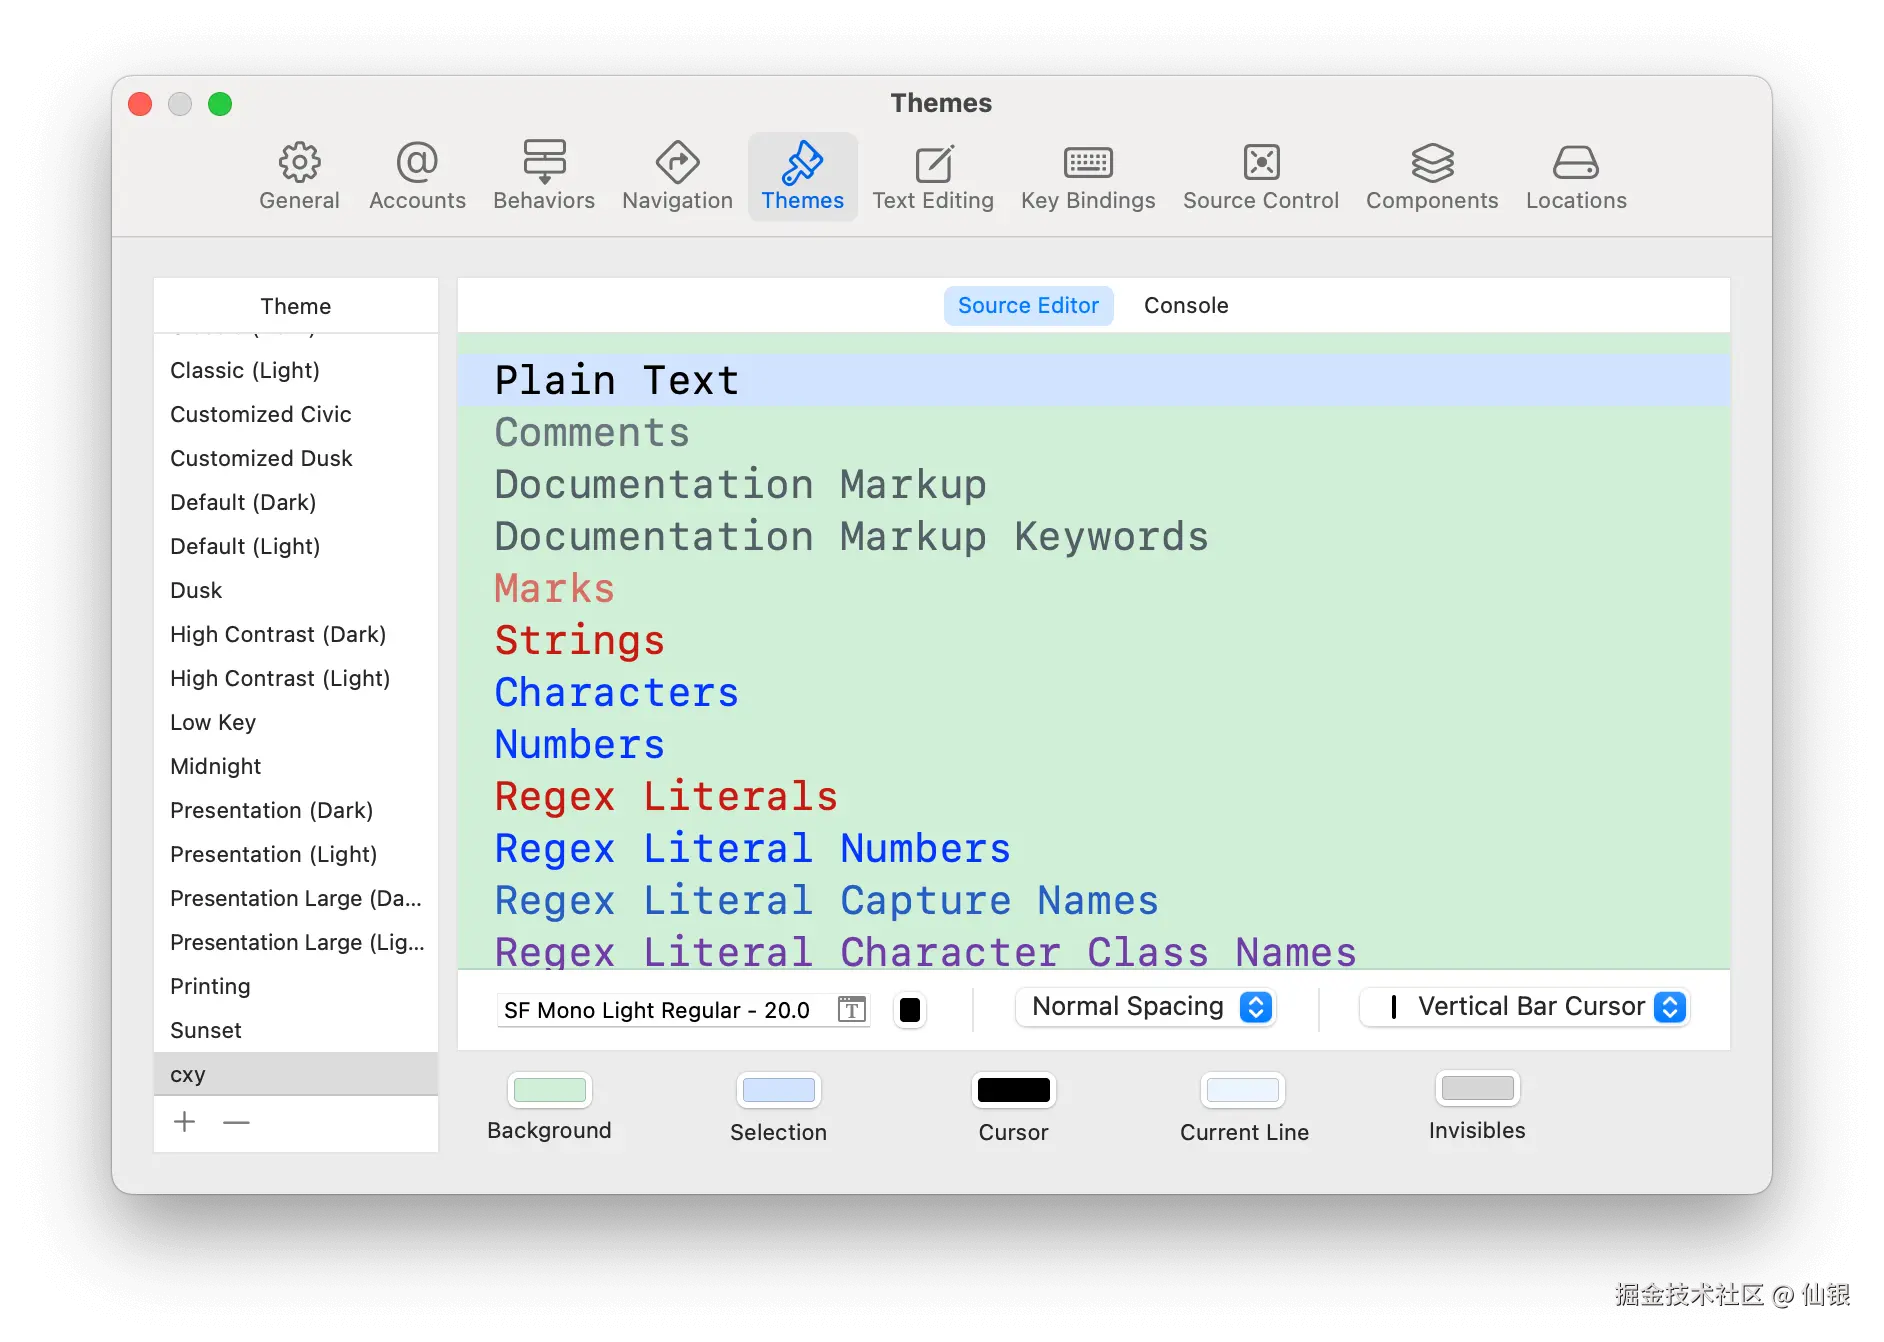The width and height of the screenshot is (1884, 1342).
Task: Select the Midnight theme in the list
Action: 215,766
